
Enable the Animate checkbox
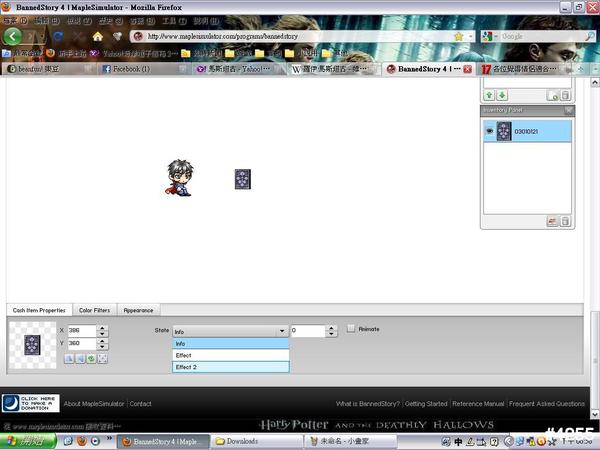351,328
